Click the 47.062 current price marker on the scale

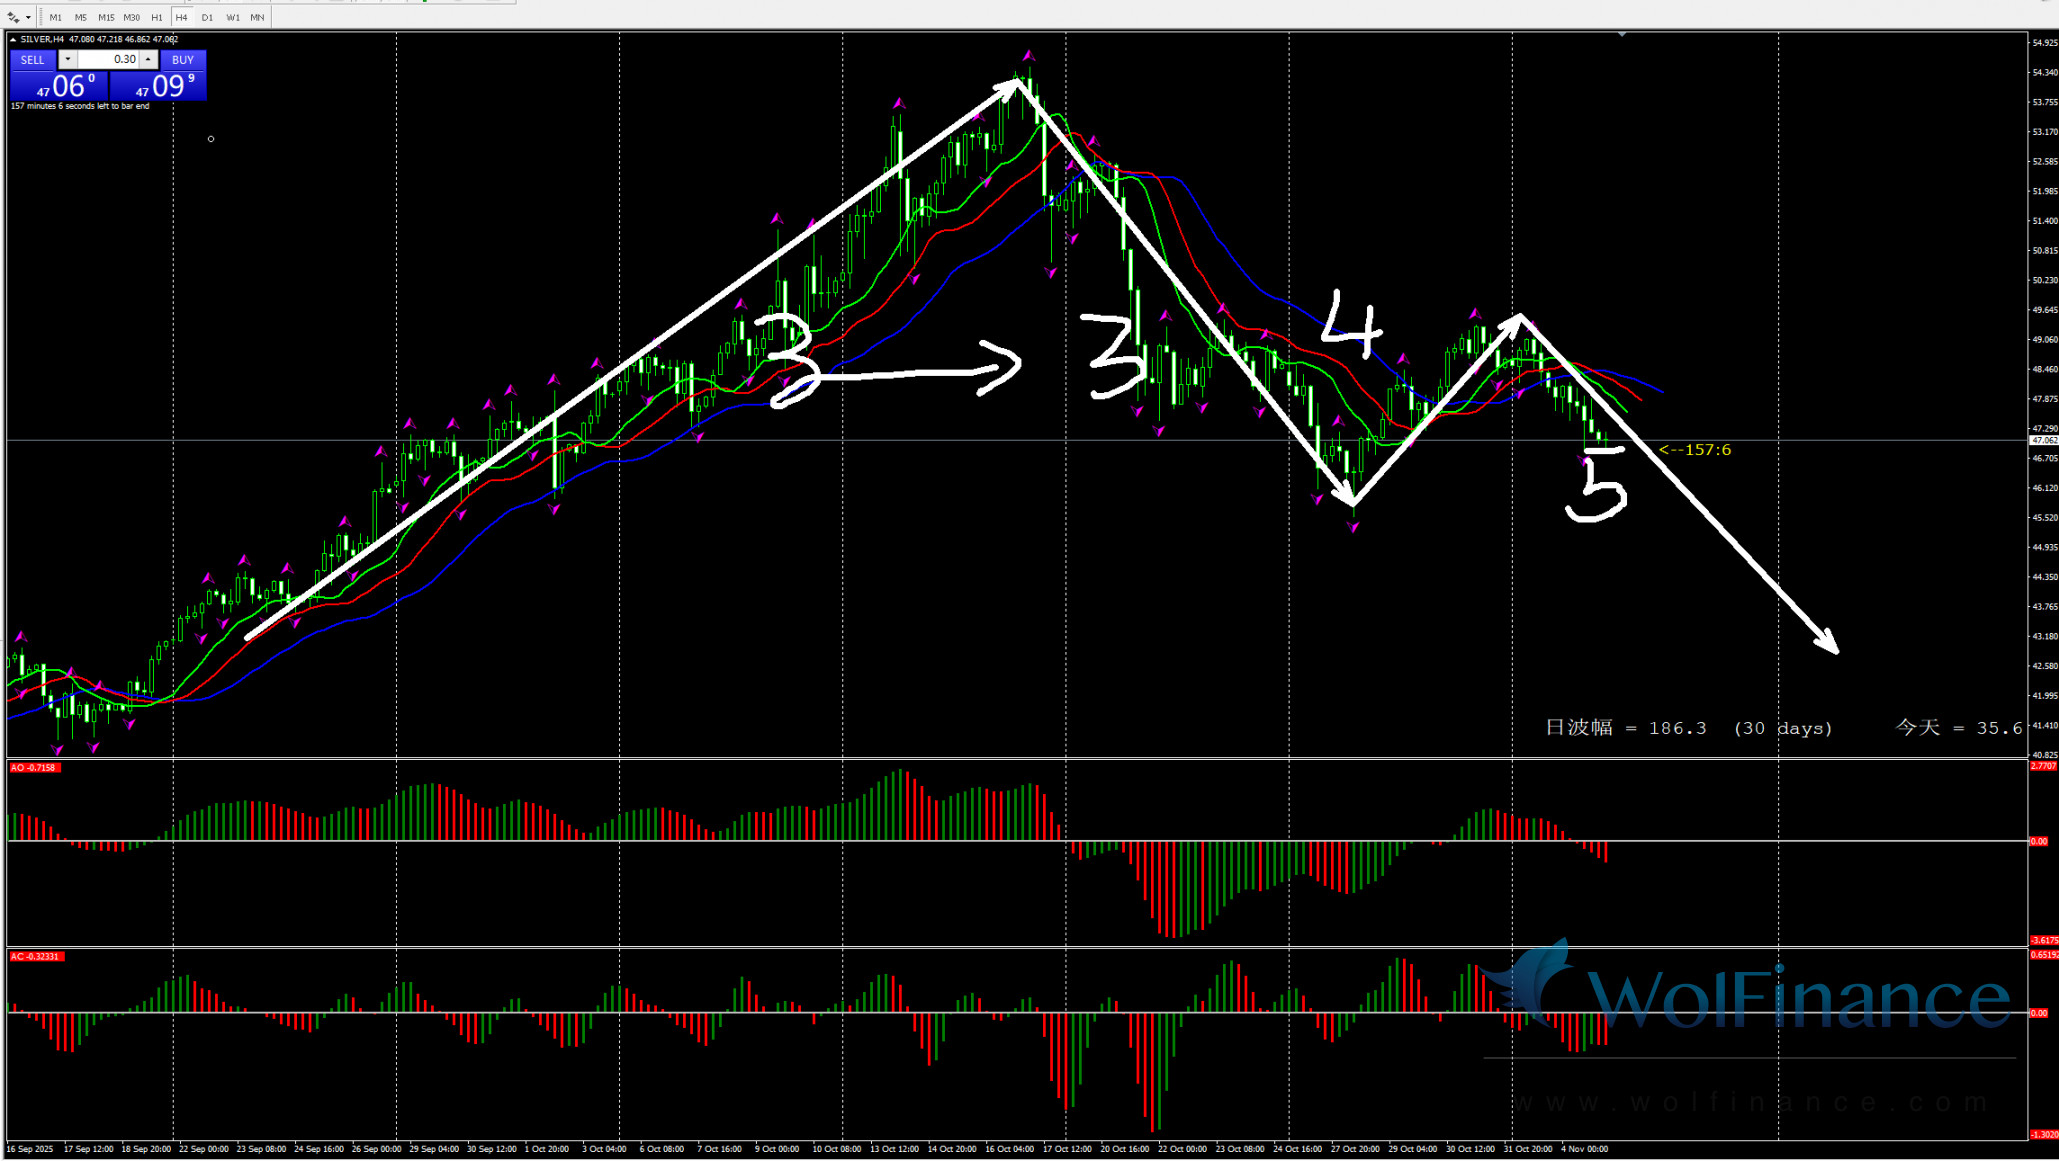2044,440
